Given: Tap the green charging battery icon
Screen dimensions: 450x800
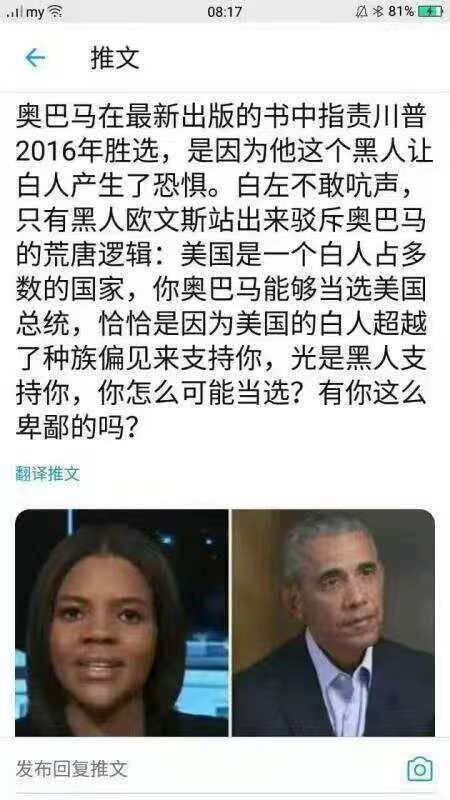Looking at the screenshot, I should tap(431, 12).
